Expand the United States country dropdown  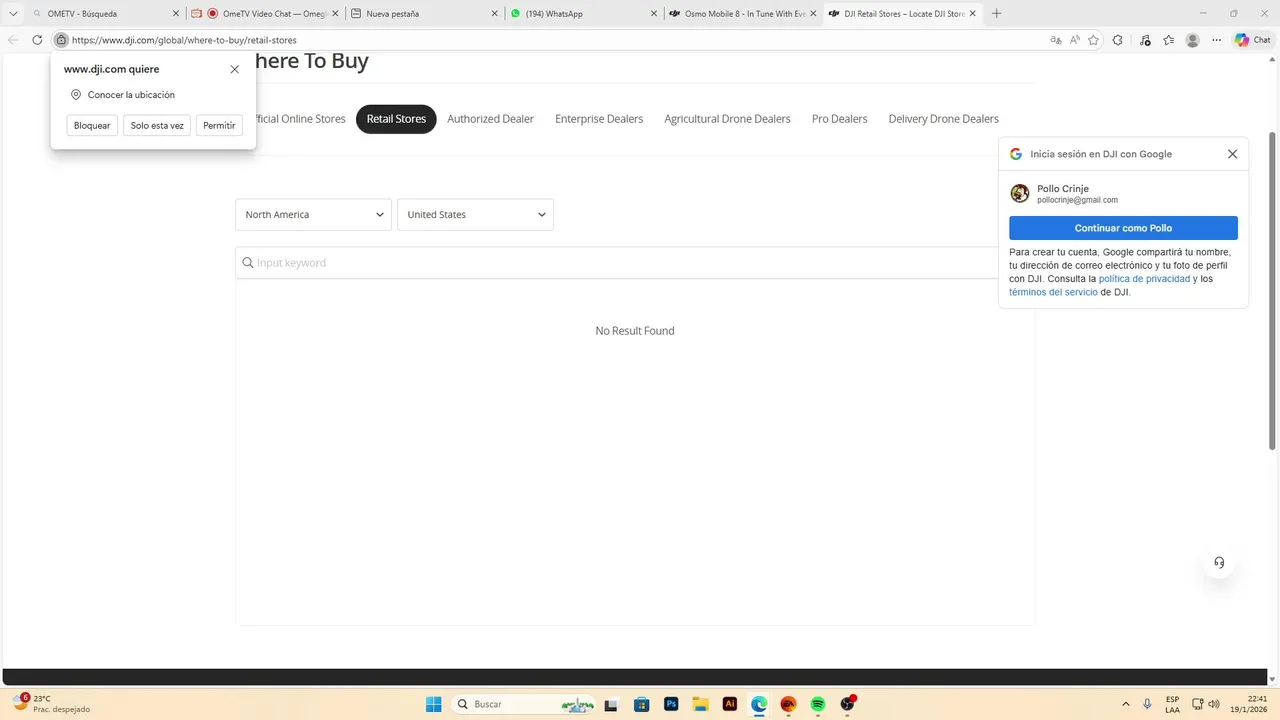(x=475, y=215)
